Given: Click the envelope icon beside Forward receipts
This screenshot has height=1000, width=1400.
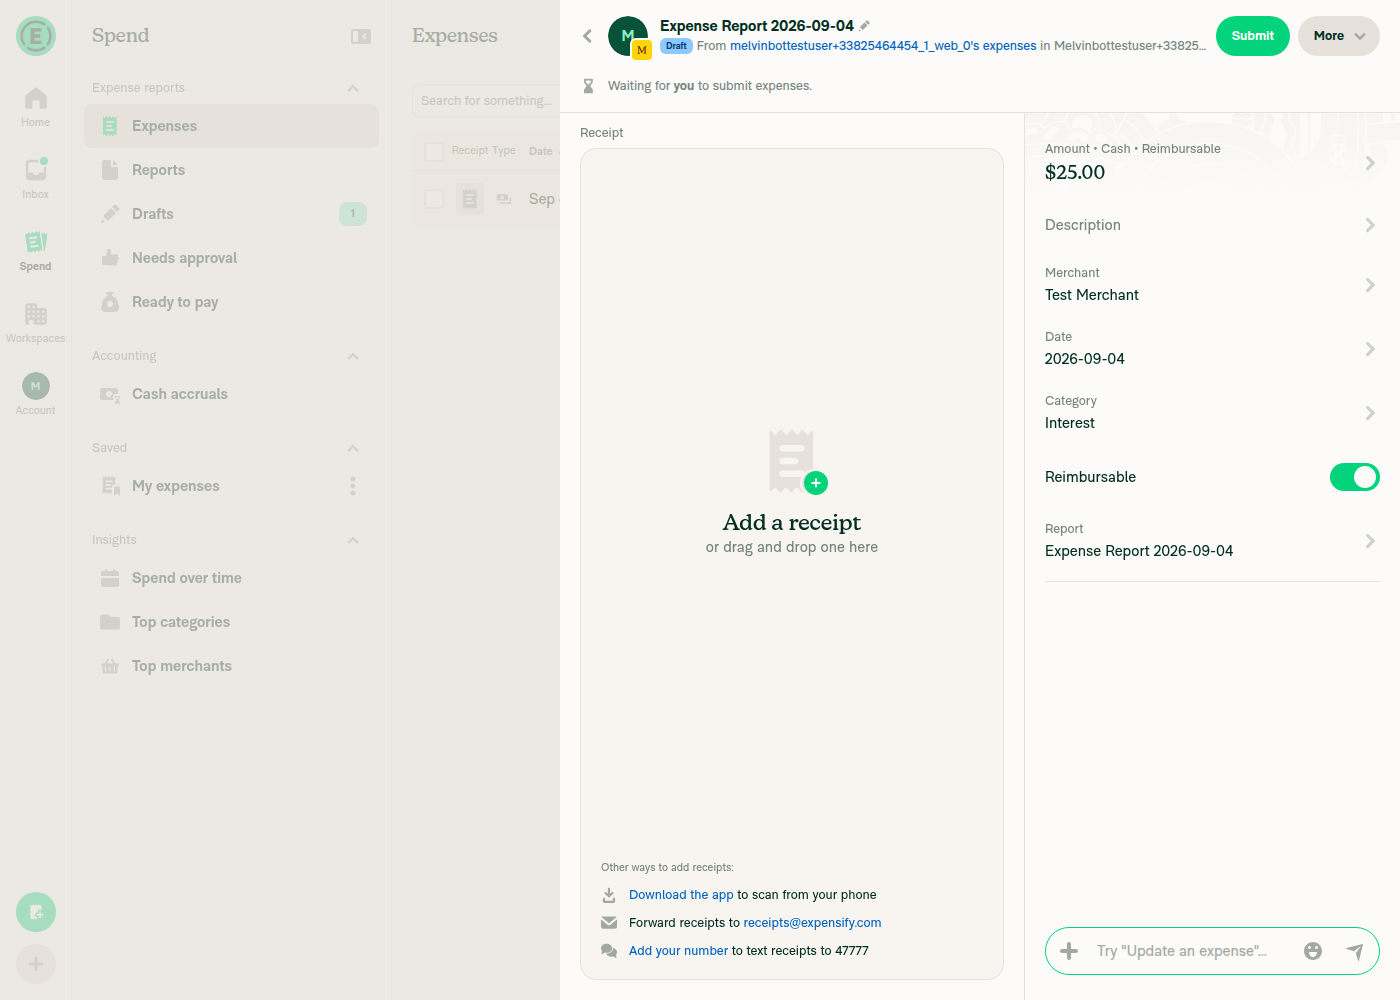Looking at the screenshot, I should 609,923.
